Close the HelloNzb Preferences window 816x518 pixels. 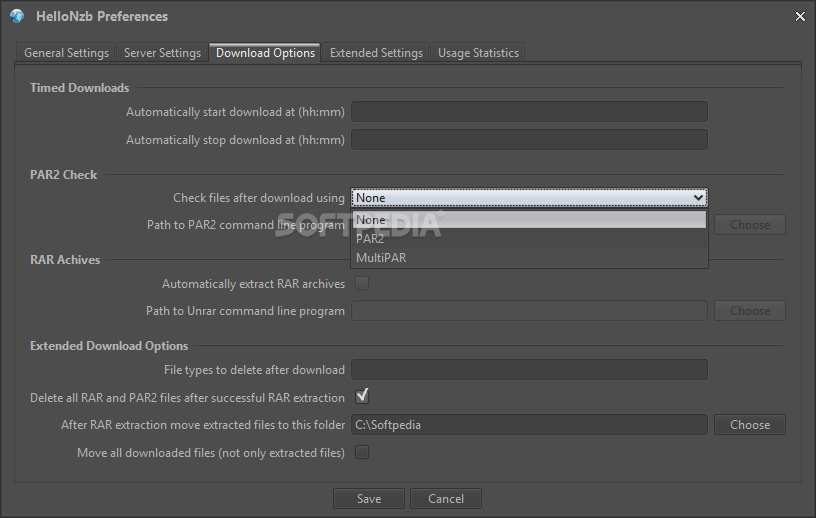click(x=800, y=17)
